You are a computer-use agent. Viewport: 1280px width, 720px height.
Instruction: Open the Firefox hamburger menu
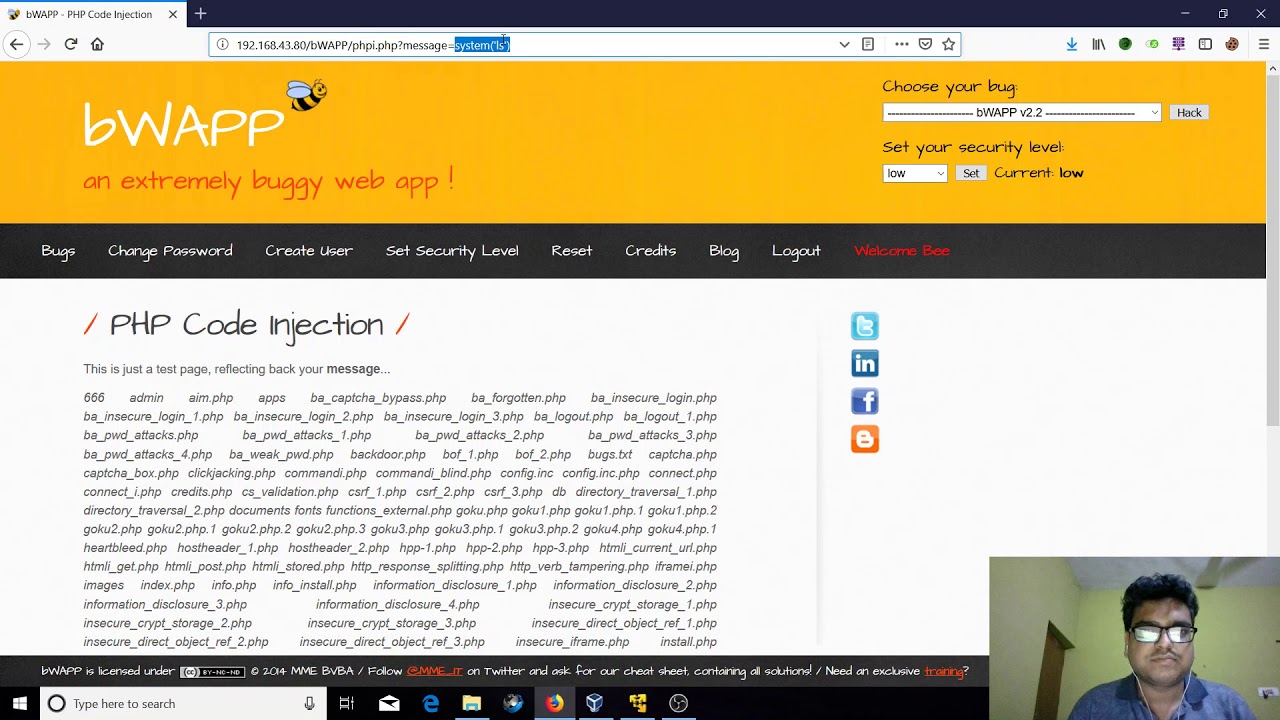tap(1264, 44)
